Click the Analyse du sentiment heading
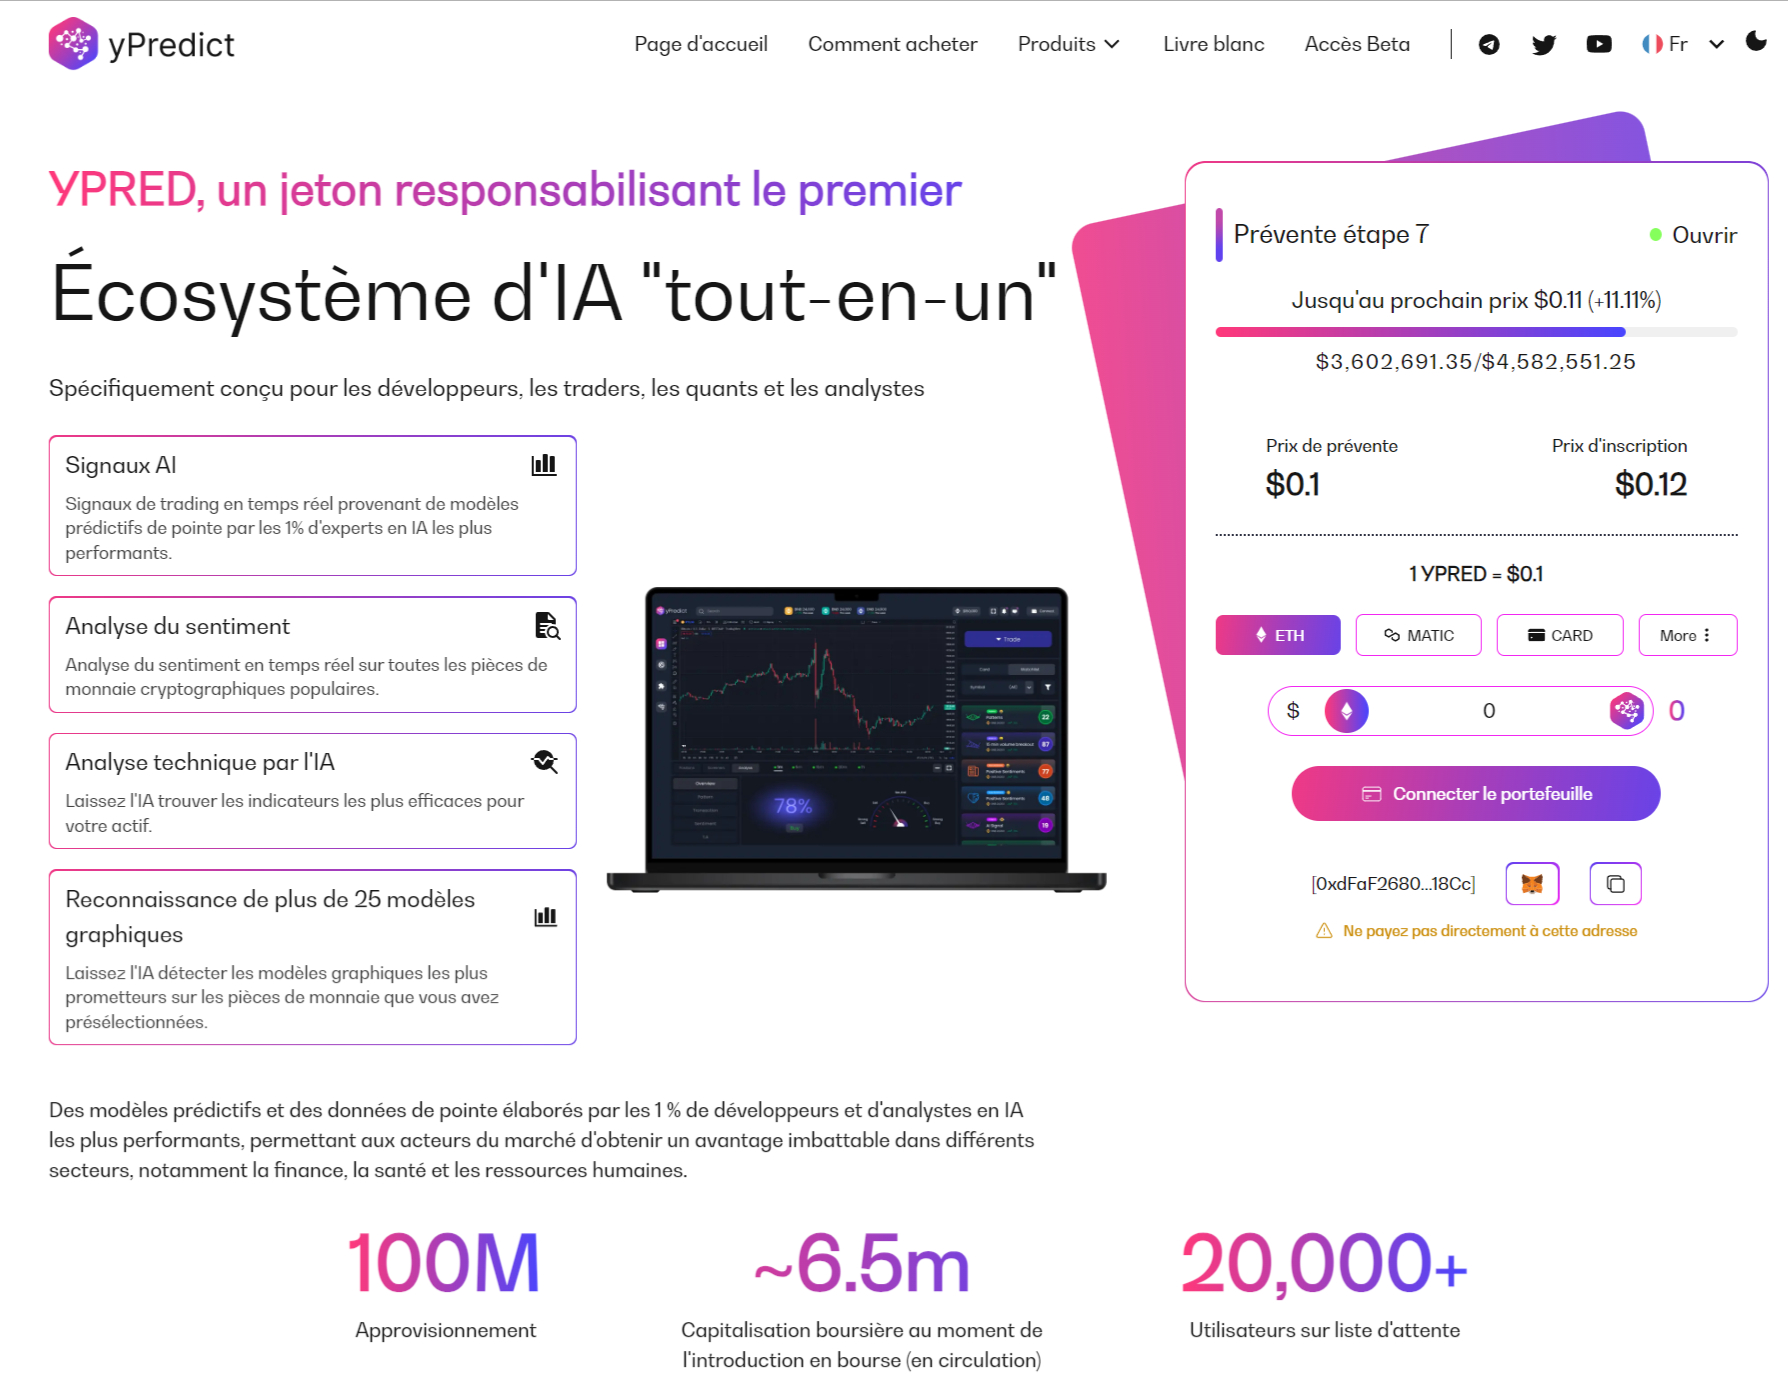The image size is (1788, 1389). coord(177,626)
